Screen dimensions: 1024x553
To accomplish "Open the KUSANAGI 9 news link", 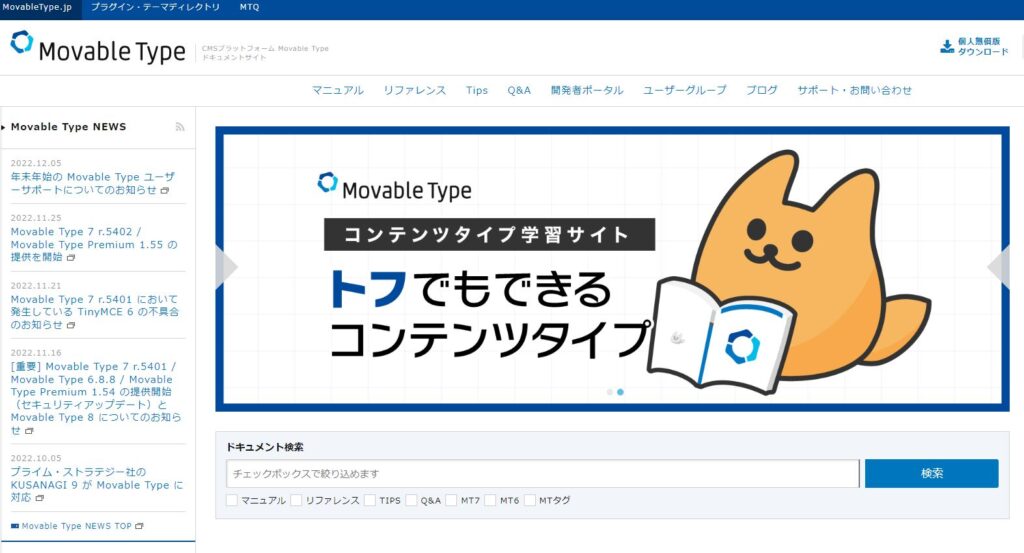I will (97, 484).
